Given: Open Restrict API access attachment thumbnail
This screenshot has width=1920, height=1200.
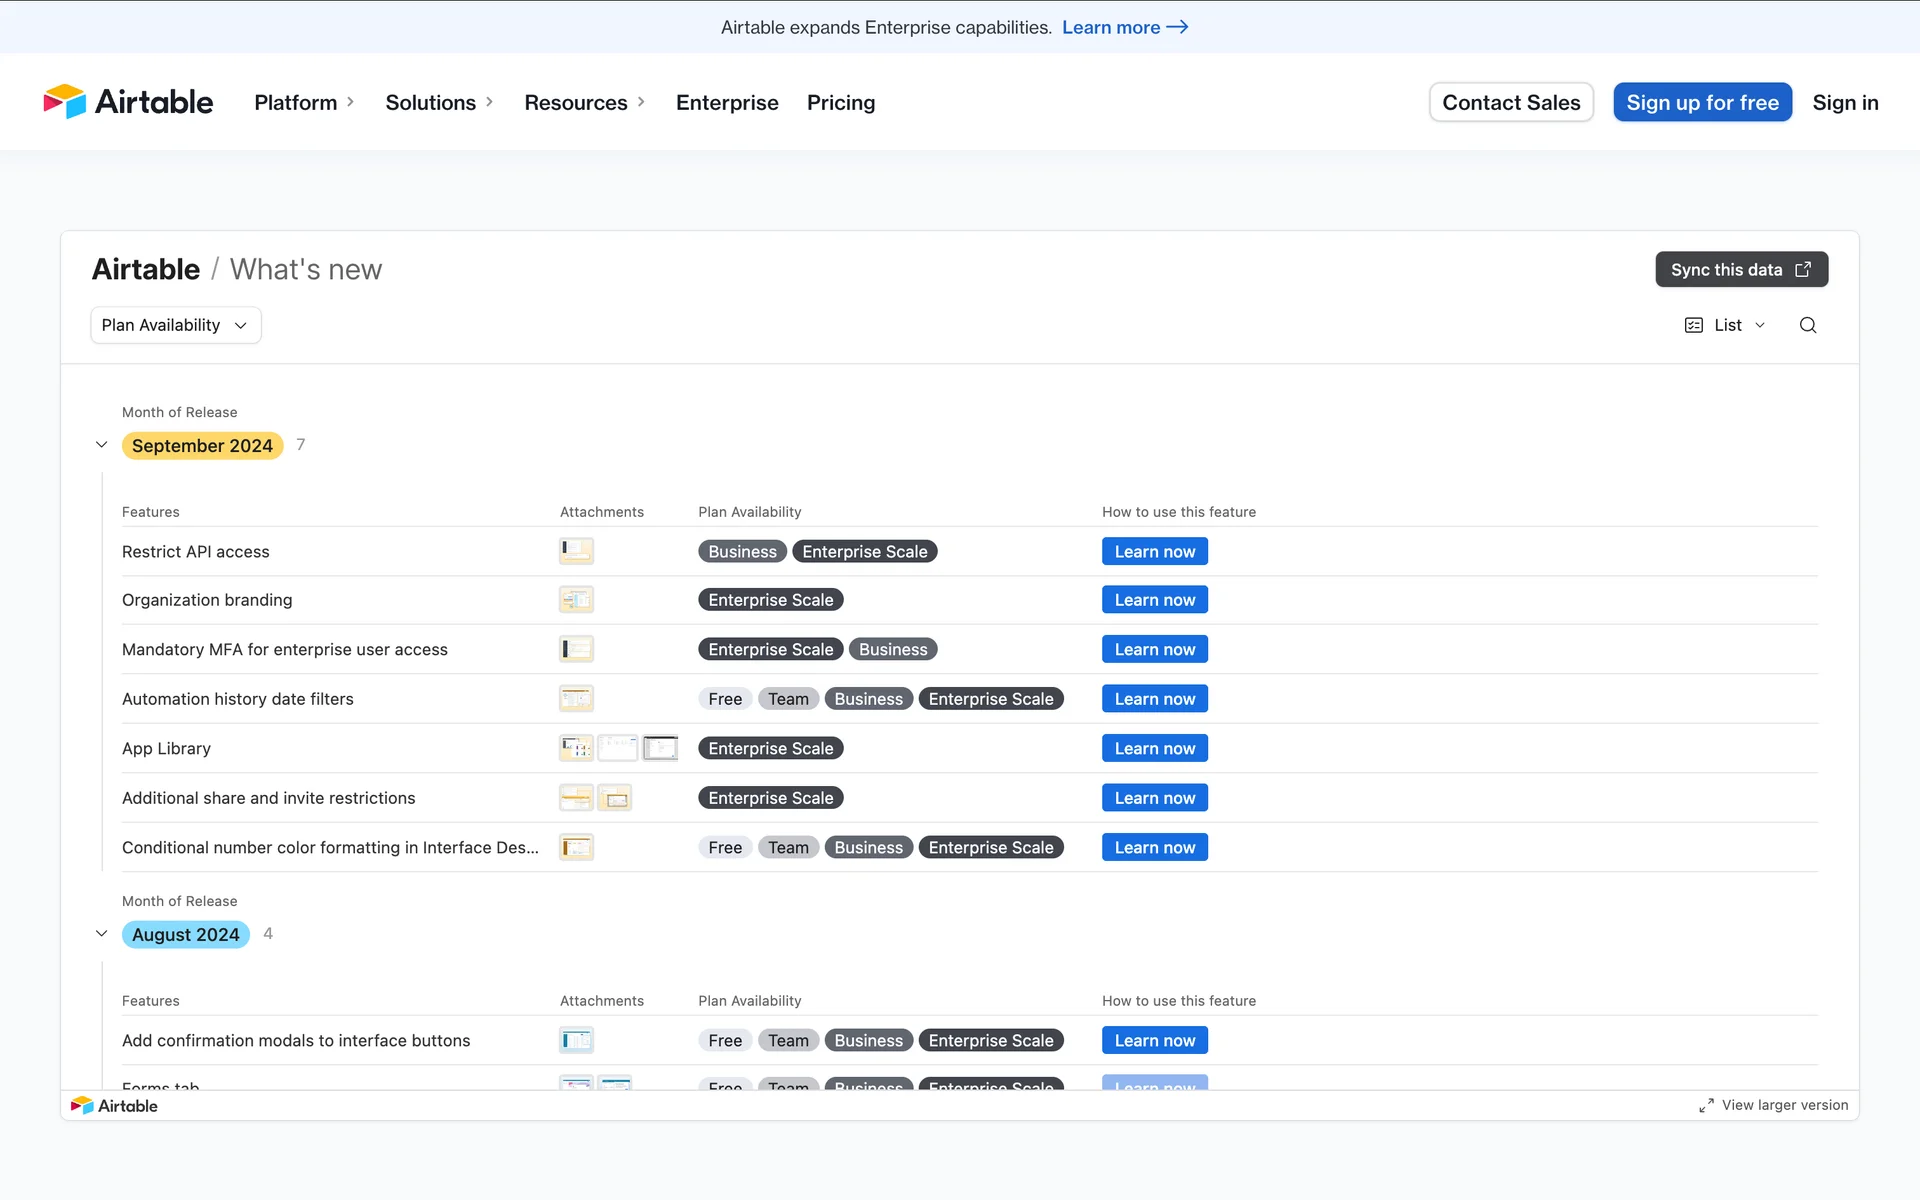Looking at the screenshot, I should (x=576, y=551).
